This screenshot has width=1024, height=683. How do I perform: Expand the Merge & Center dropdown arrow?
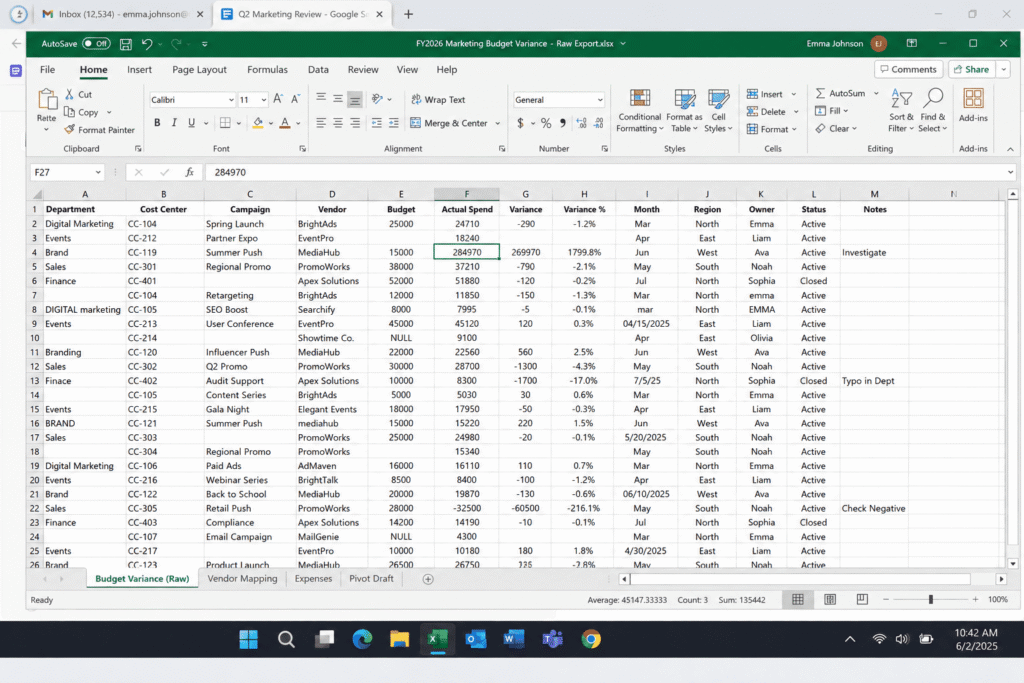498,123
